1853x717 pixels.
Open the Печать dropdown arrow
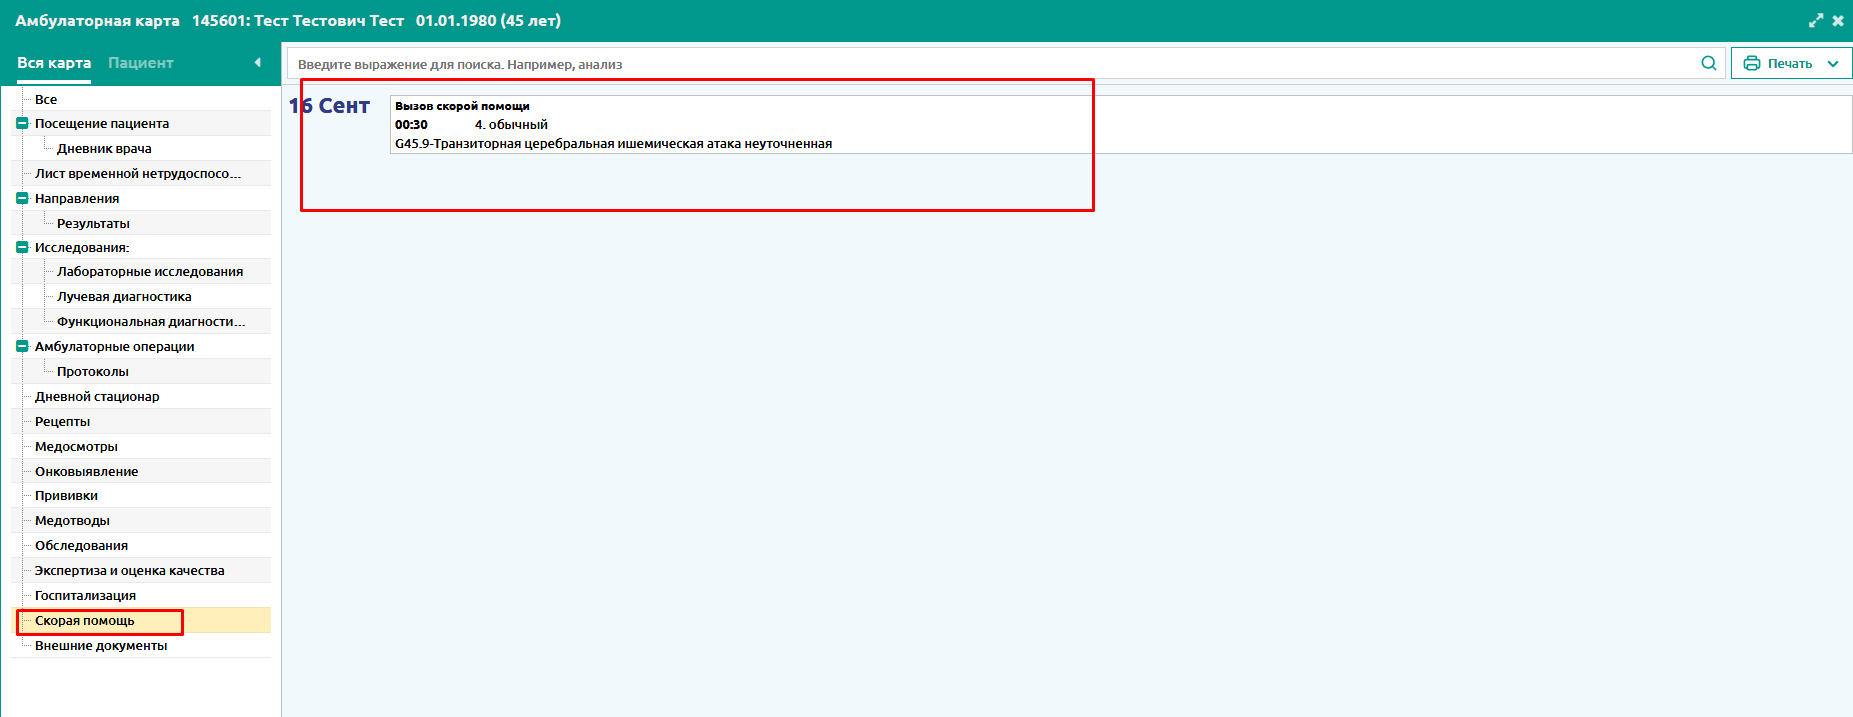coord(1833,63)
